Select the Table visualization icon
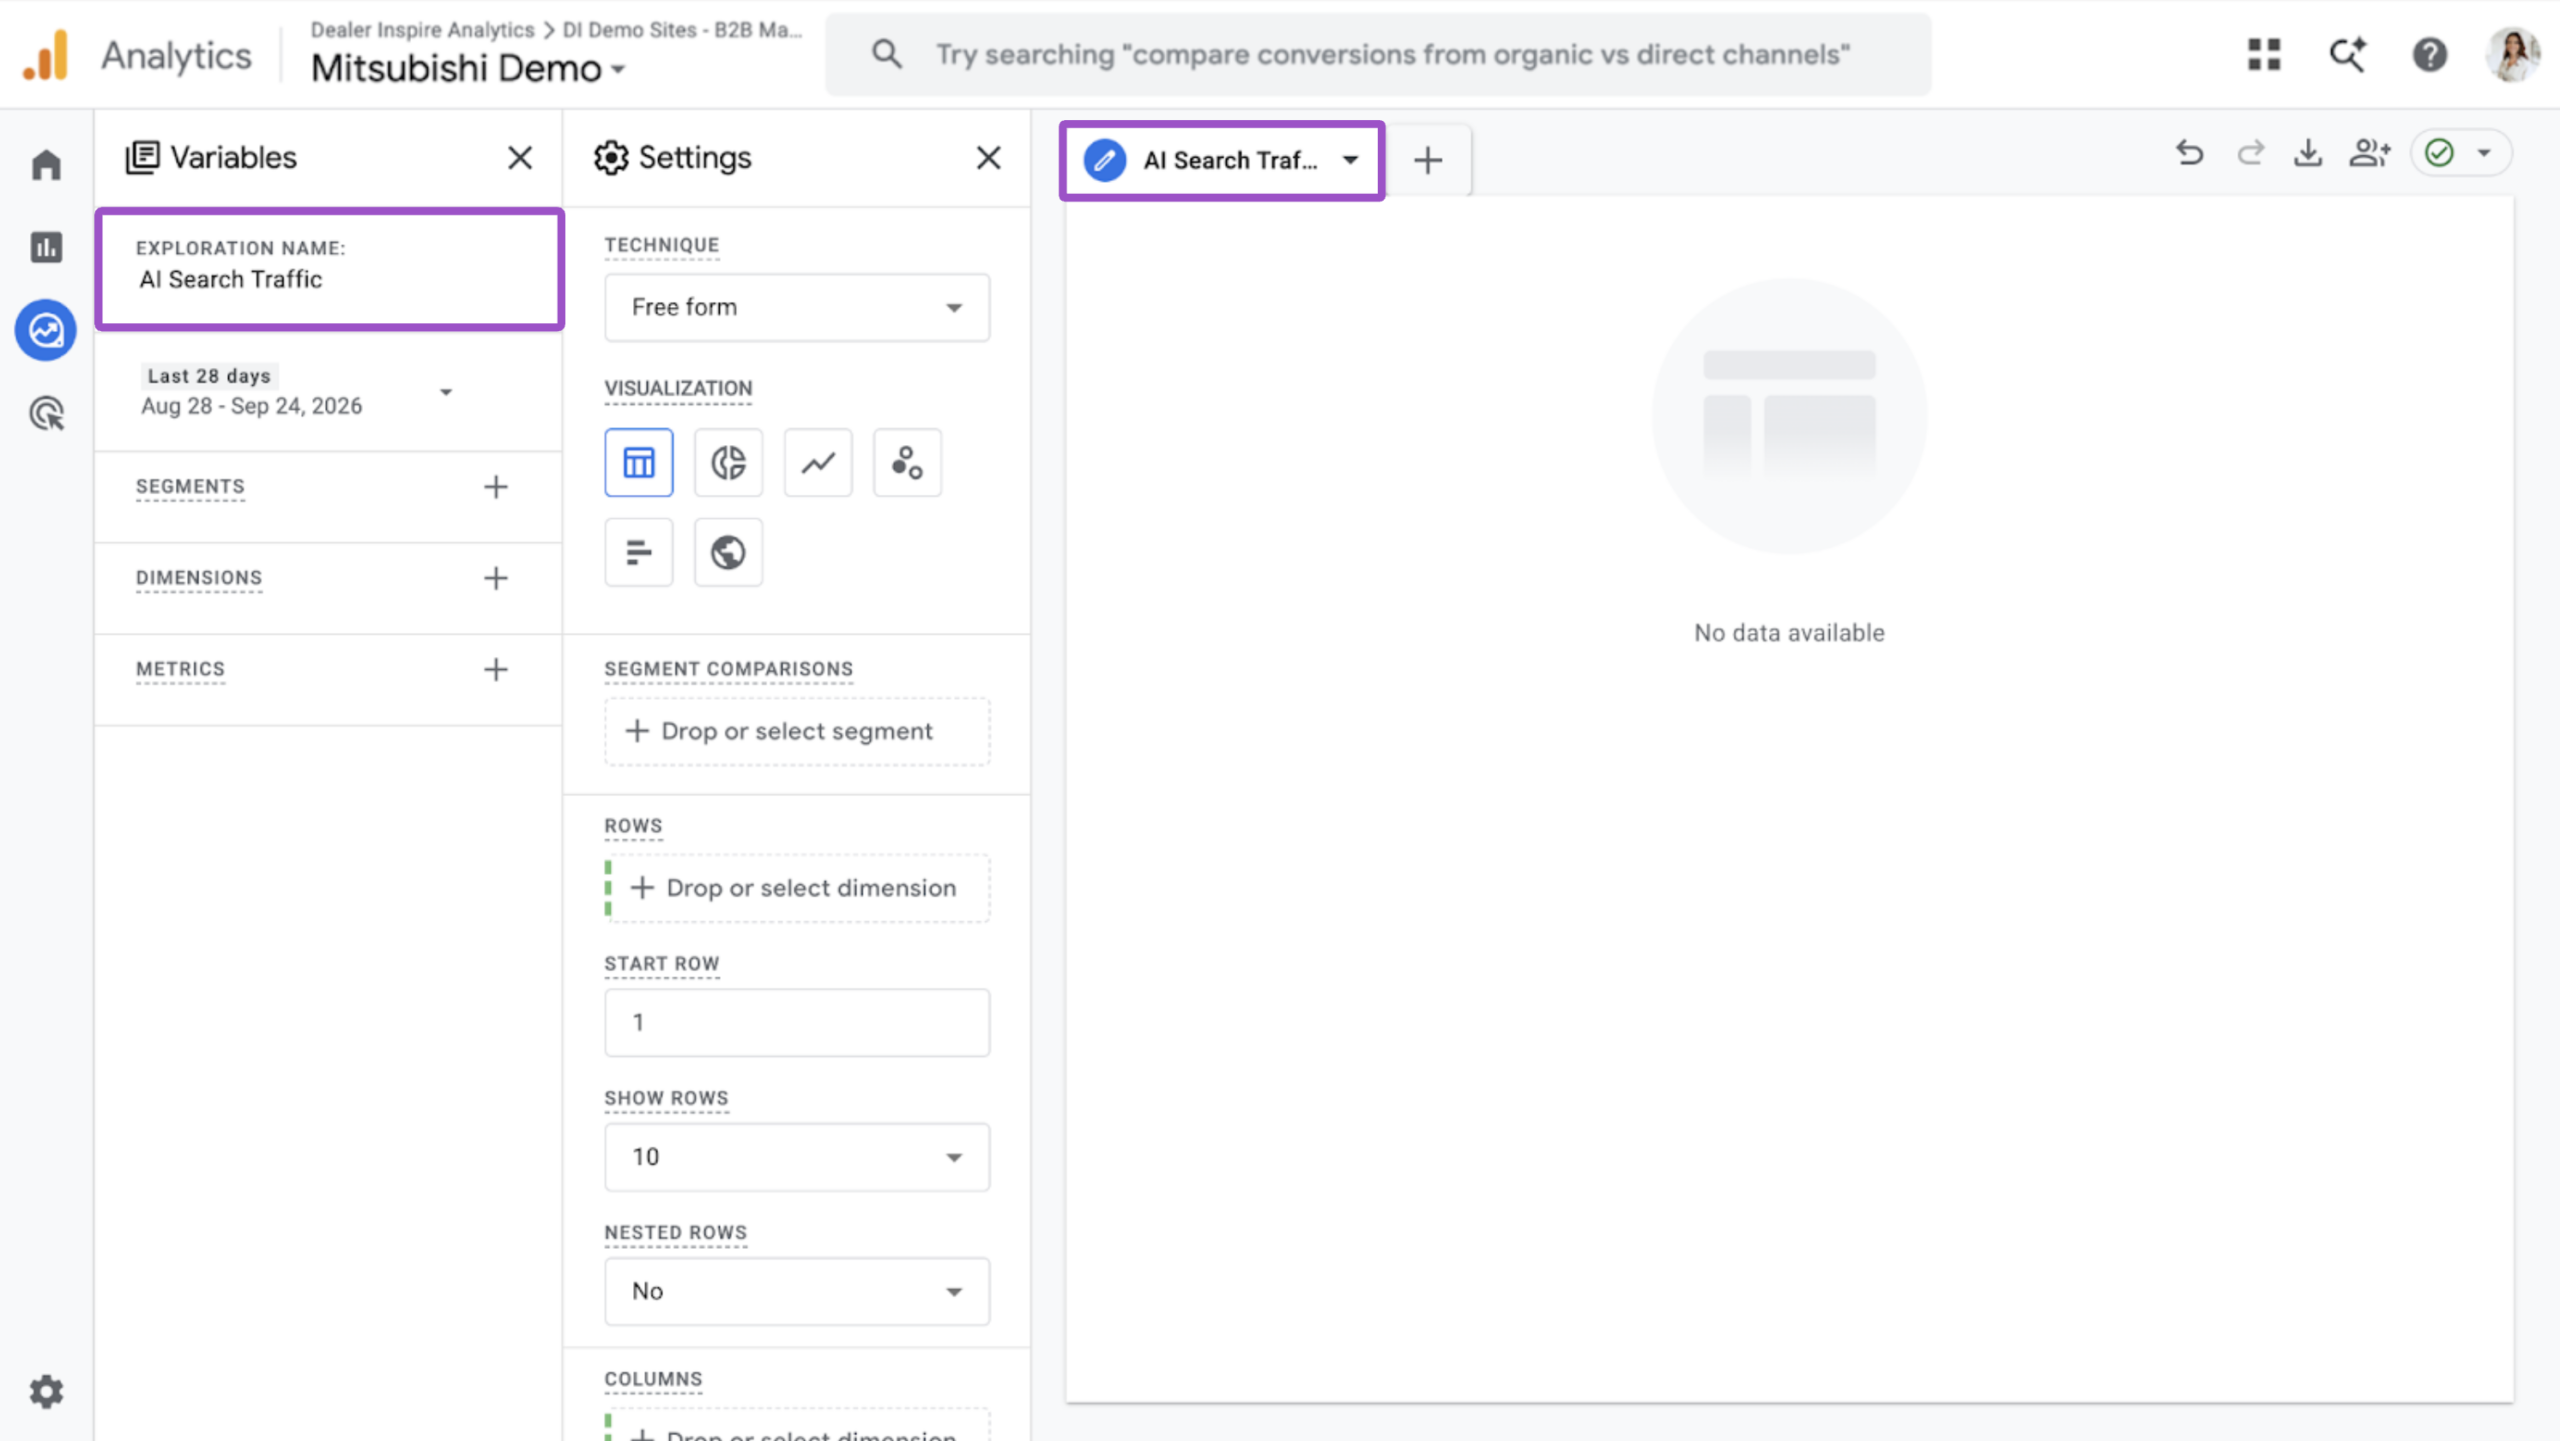 tap(639, 463)
